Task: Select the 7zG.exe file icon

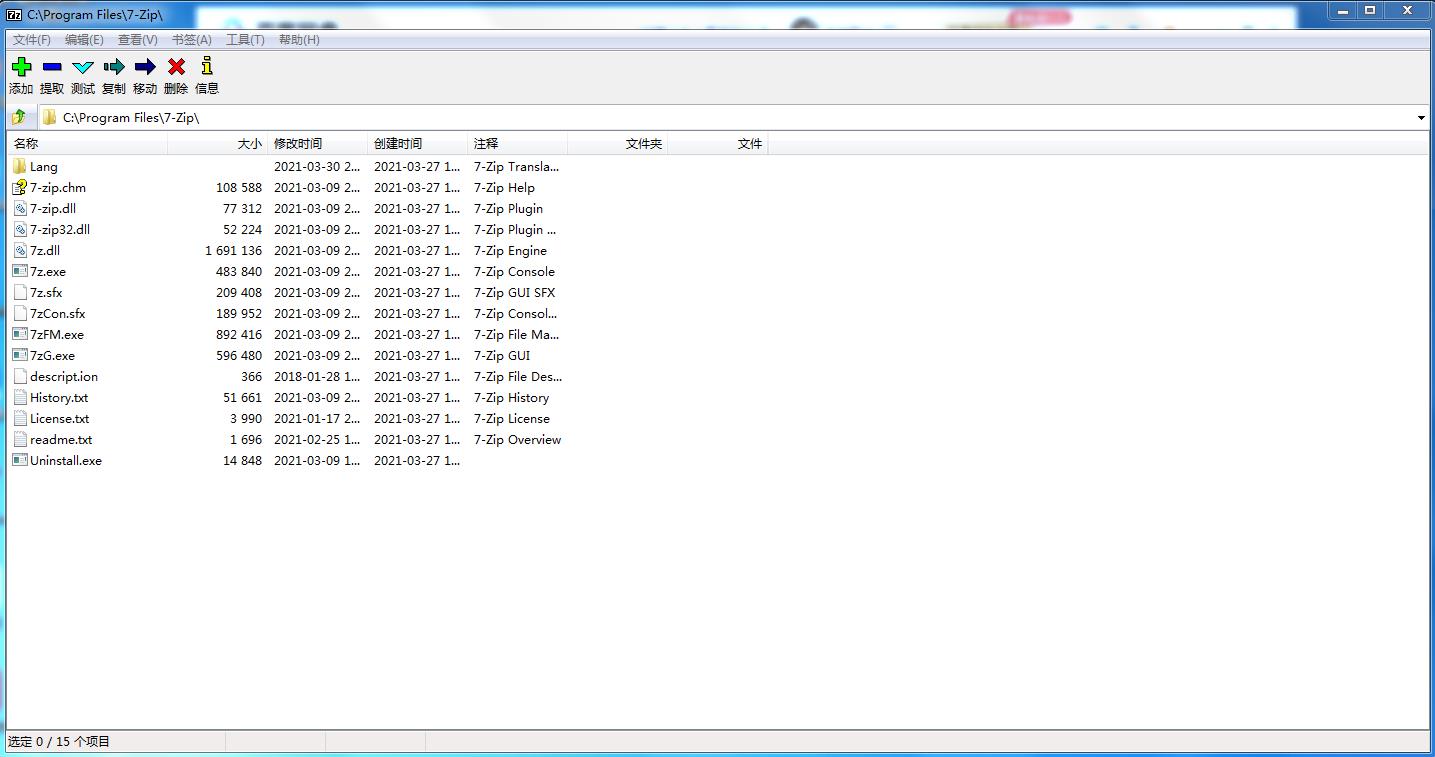Action: 20,356
